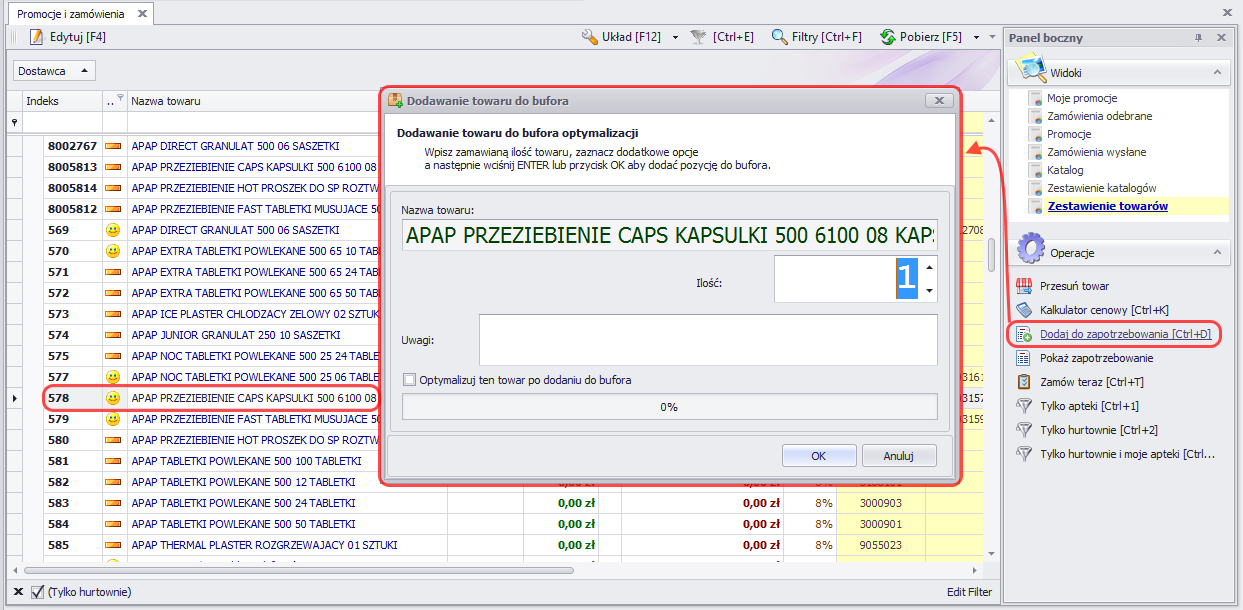The height and width of the screenshot is (610, 1243).
Task: Click the Pobierz [F5] refresh icon
Action: click(x=887, y=37)
